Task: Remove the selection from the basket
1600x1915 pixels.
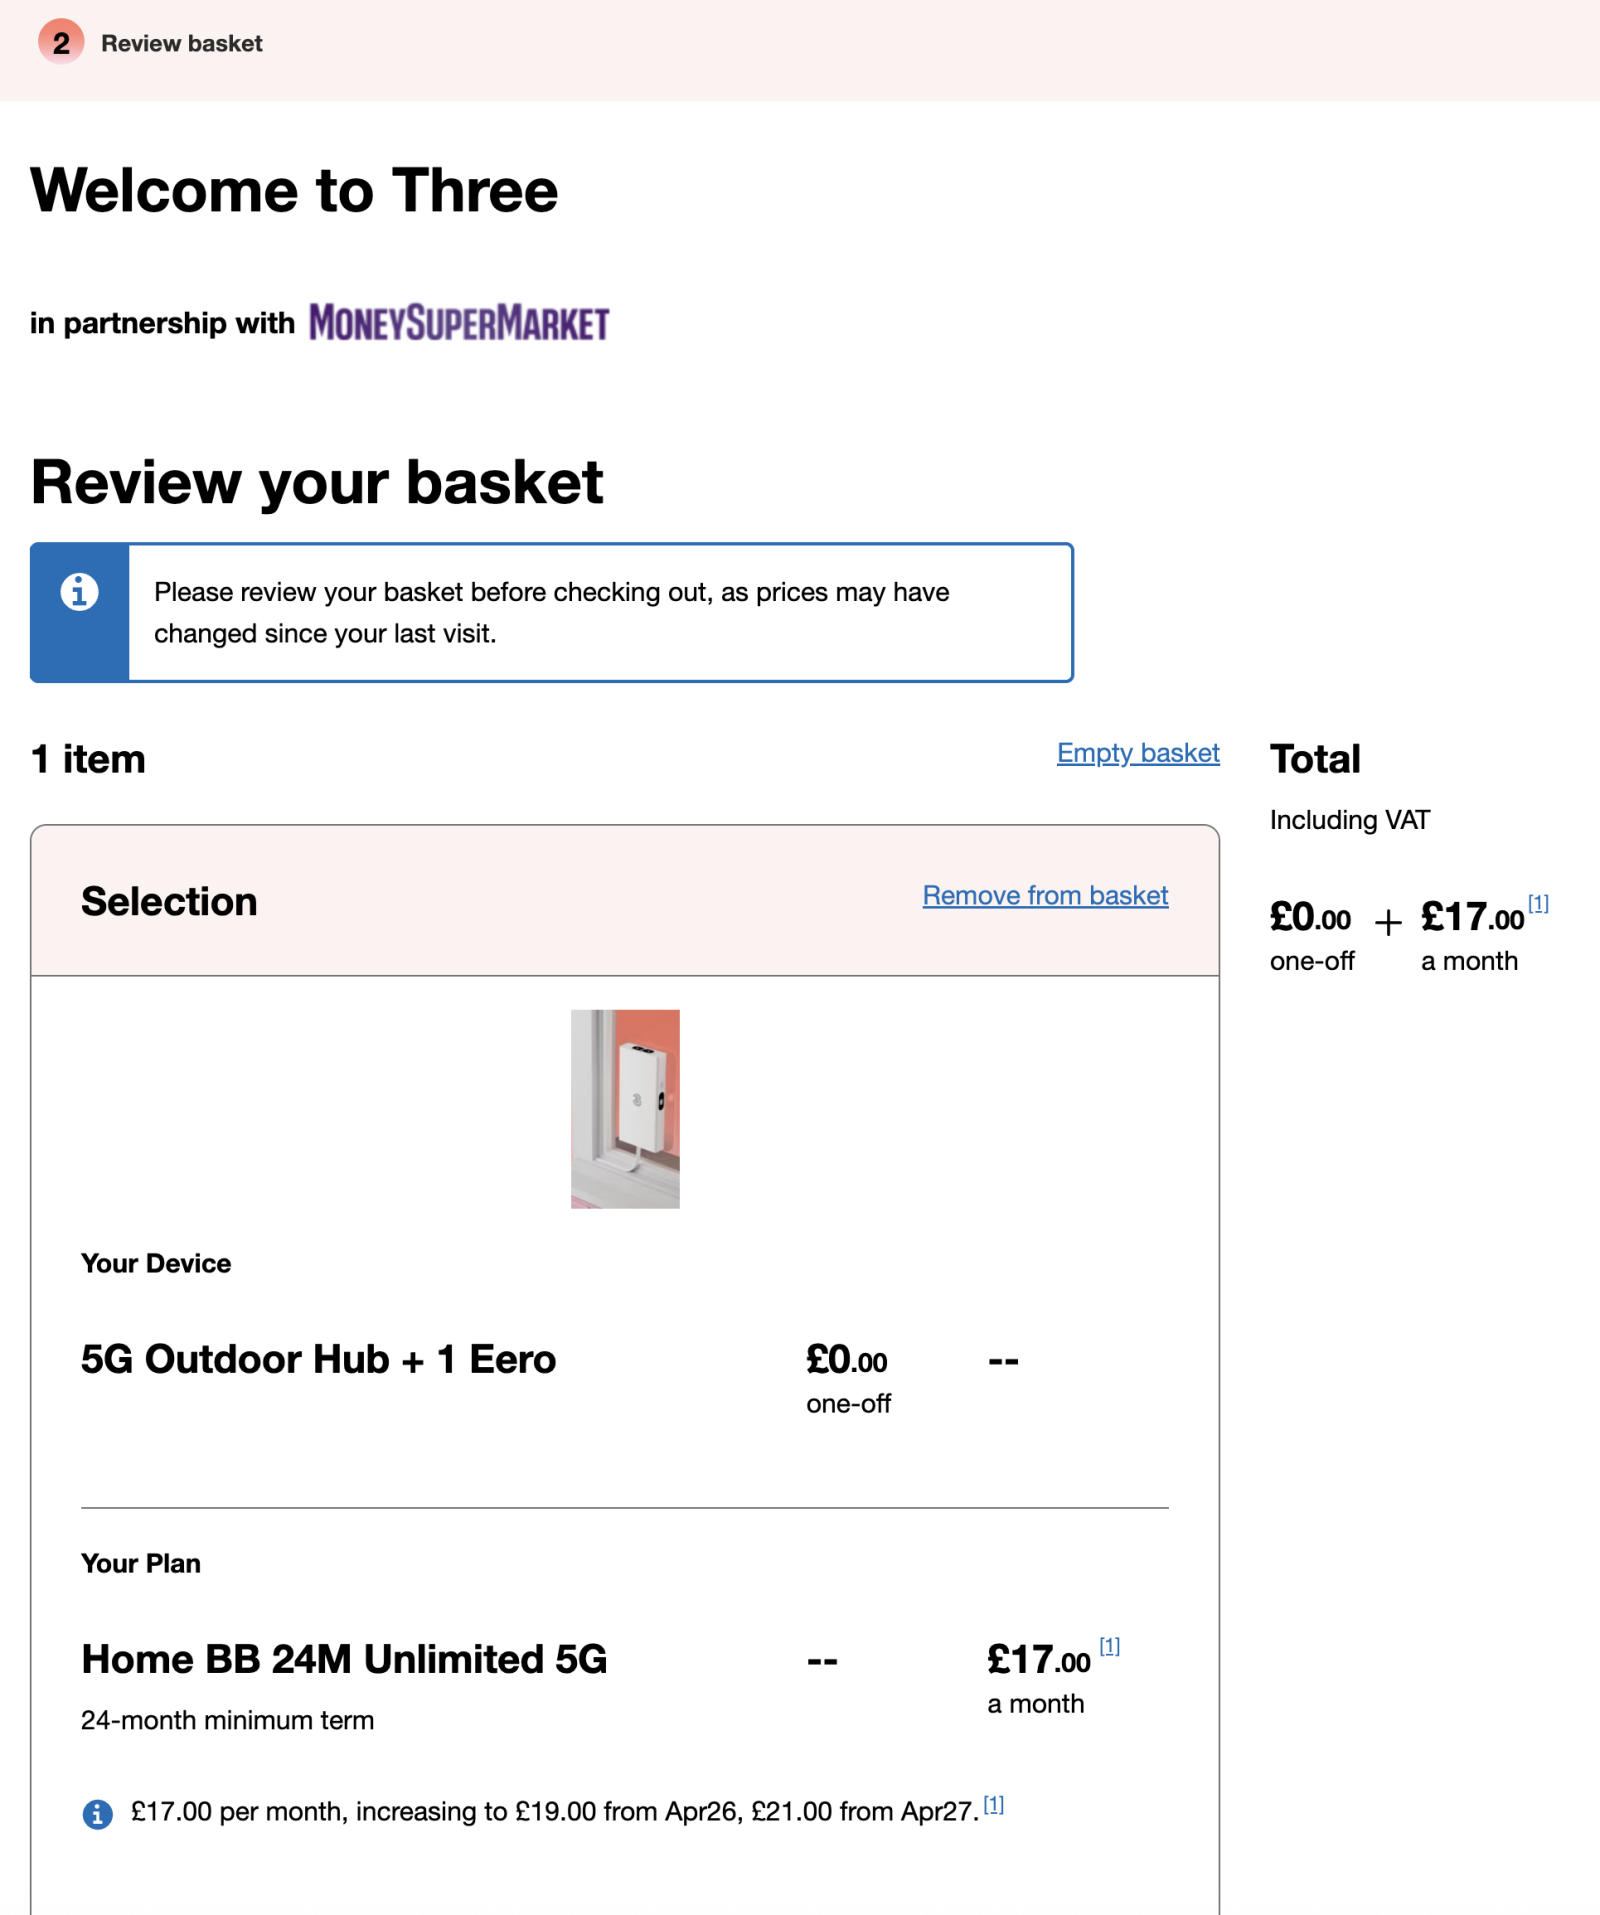Action: 1045,895
